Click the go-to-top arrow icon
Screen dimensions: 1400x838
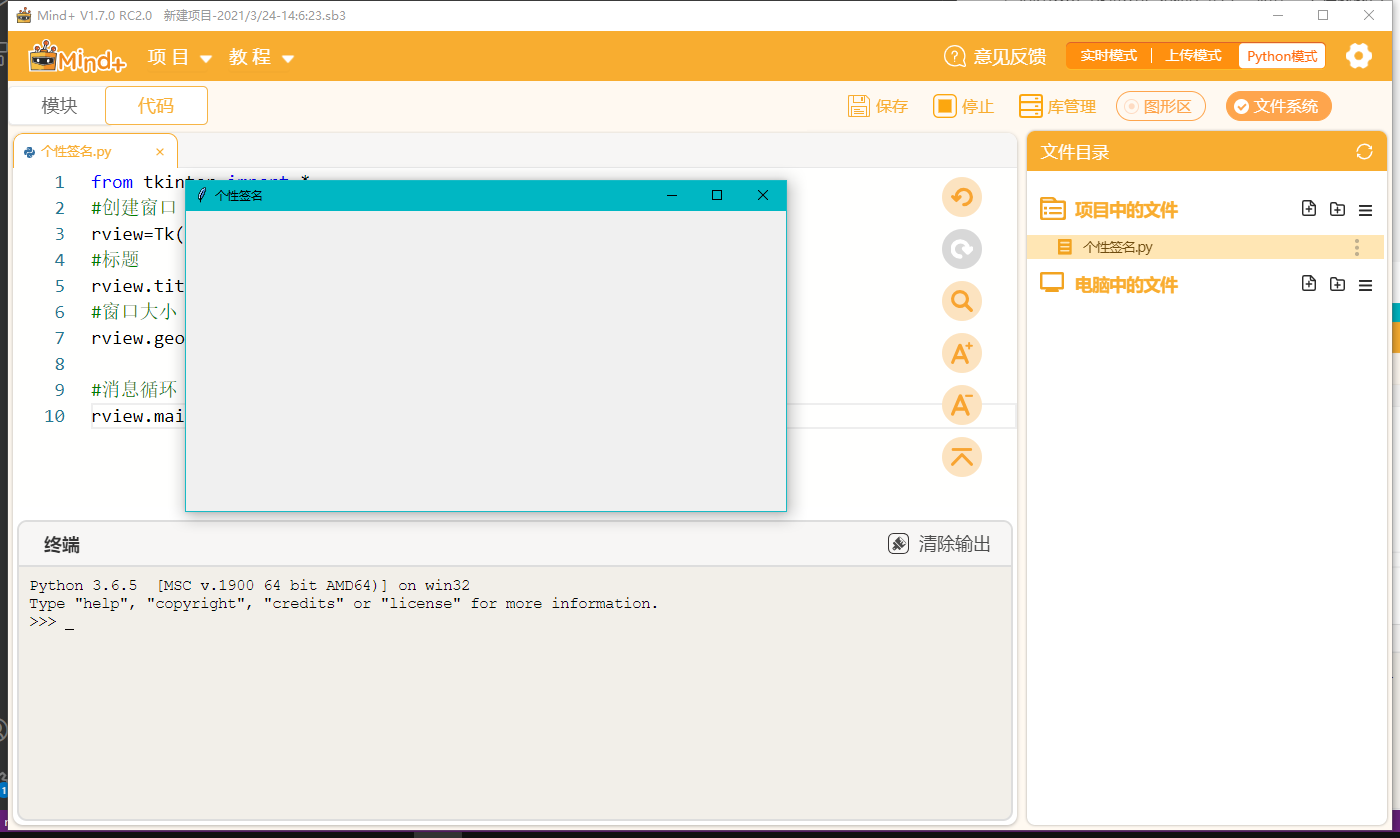(962, 456)
